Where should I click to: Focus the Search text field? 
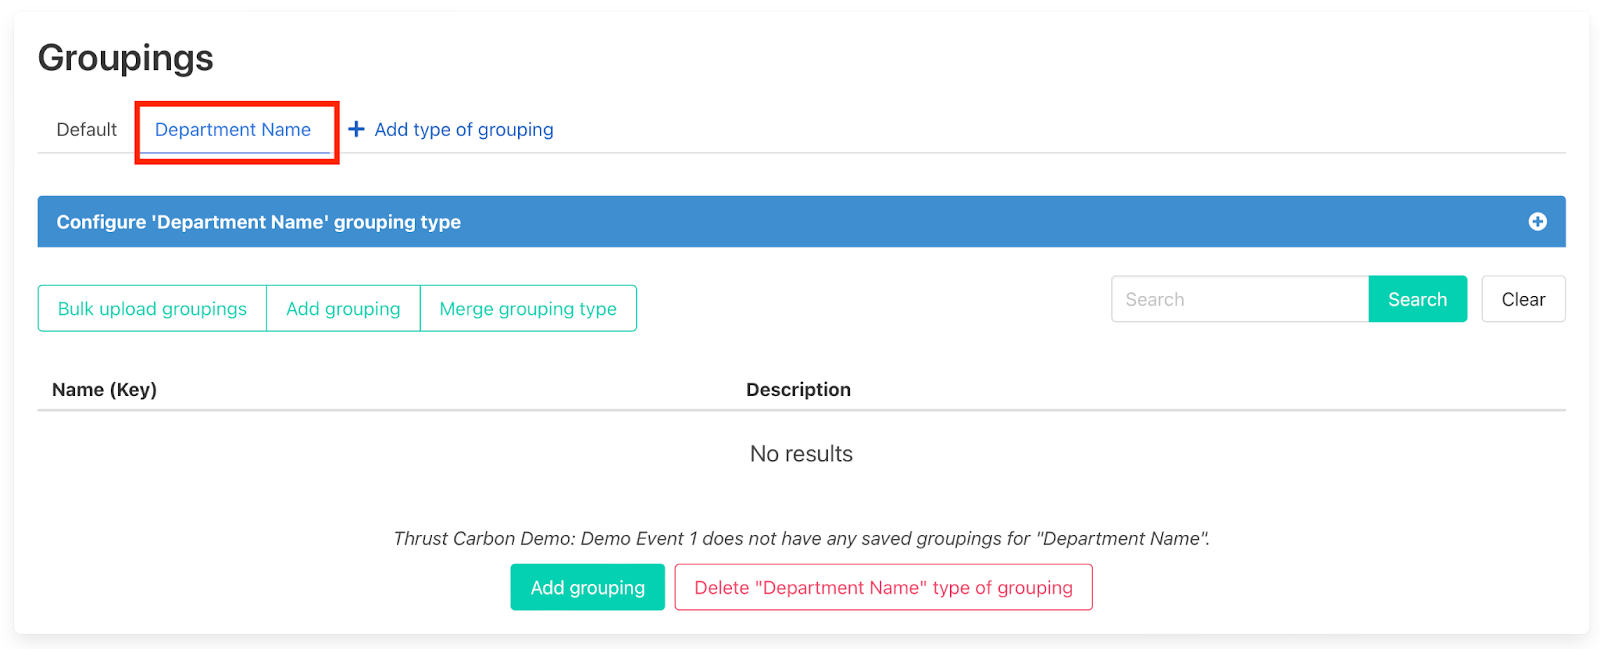point(1239,299)
